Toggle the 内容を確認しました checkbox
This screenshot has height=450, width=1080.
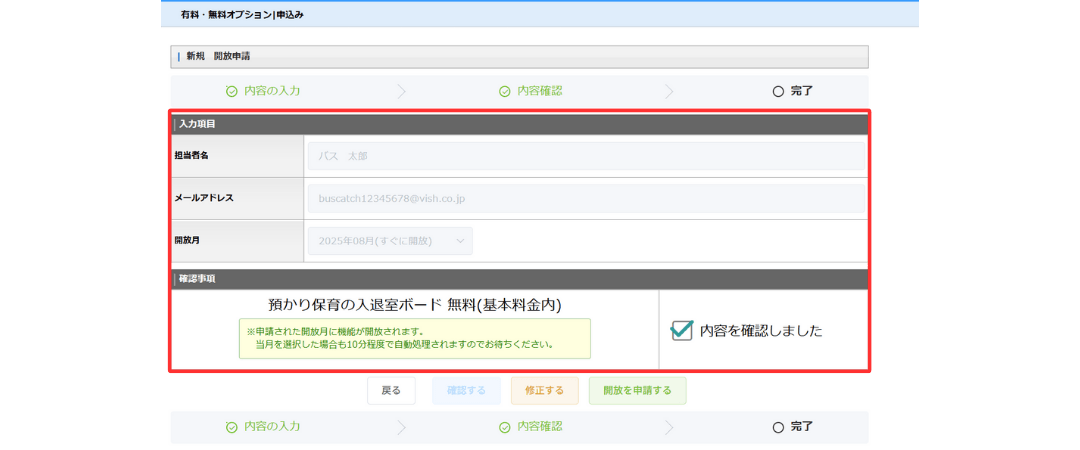tap(682, 331)
